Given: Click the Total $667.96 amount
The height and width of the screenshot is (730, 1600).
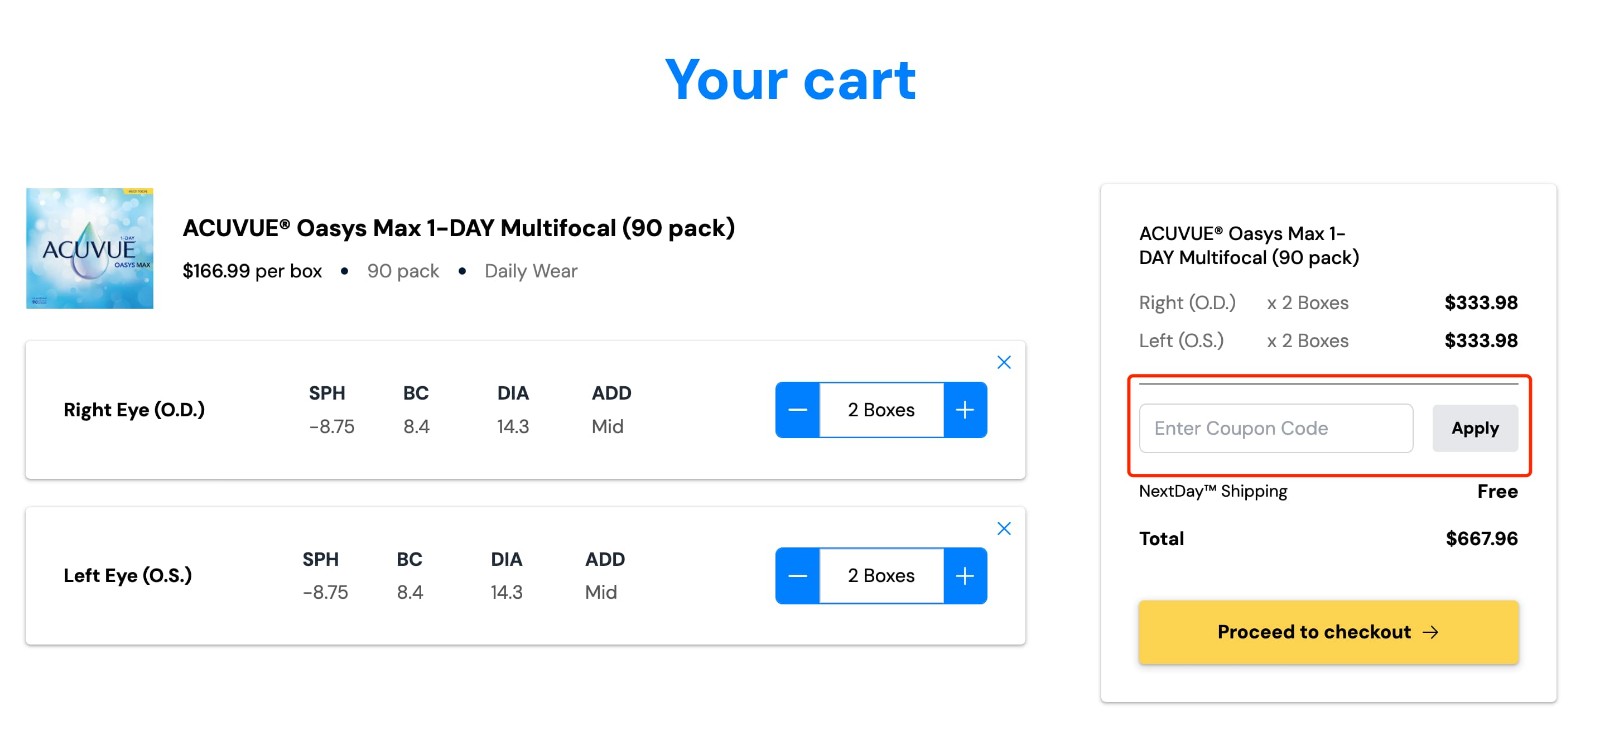Looking at the screenshot, I should [x=1483, y=538].
